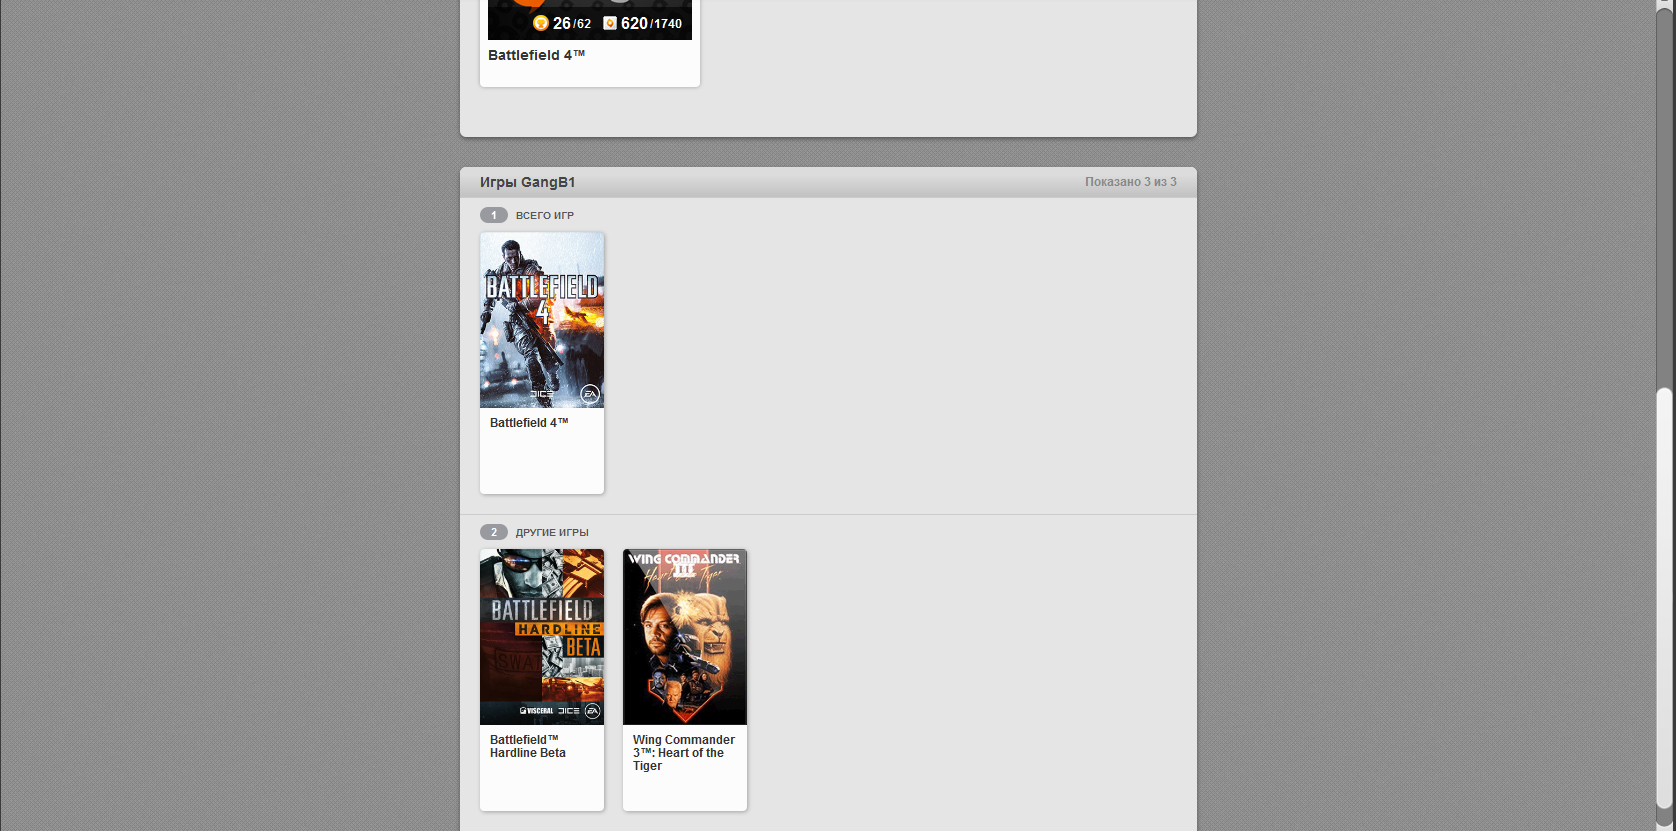This screenshot has height=831, width=1676.
Task: Click the 620/1740 points value
Action: 651,23
